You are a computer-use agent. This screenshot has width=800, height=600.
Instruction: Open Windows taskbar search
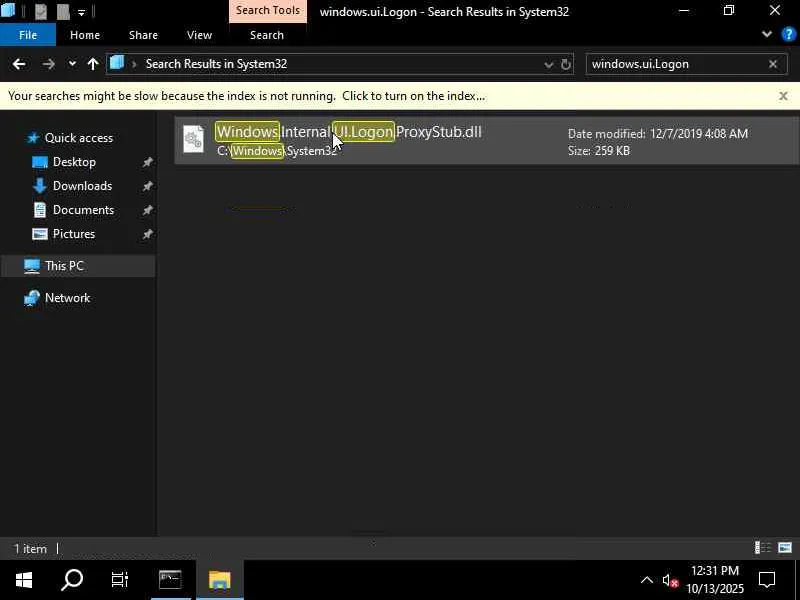(72, 580)
